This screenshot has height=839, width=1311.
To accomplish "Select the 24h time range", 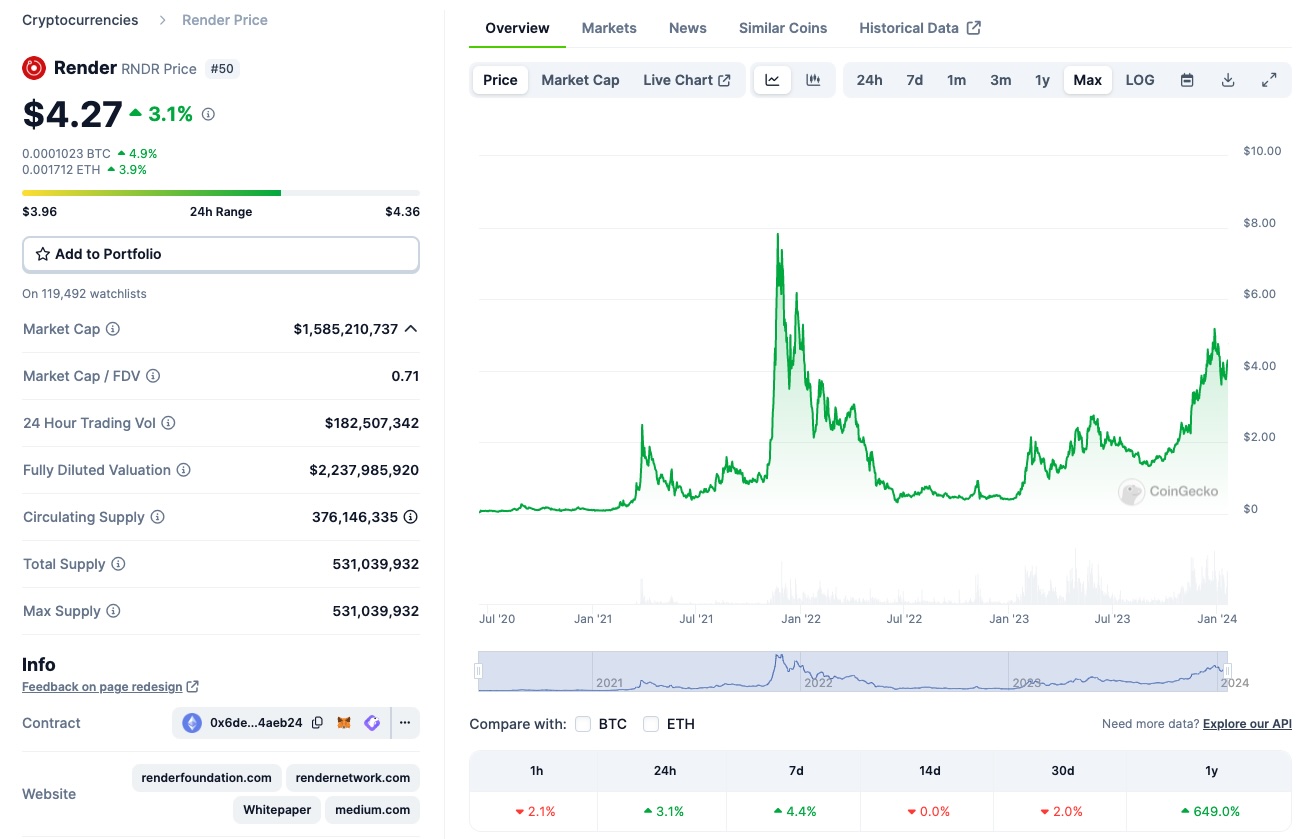I will click(x=870, y=80).
